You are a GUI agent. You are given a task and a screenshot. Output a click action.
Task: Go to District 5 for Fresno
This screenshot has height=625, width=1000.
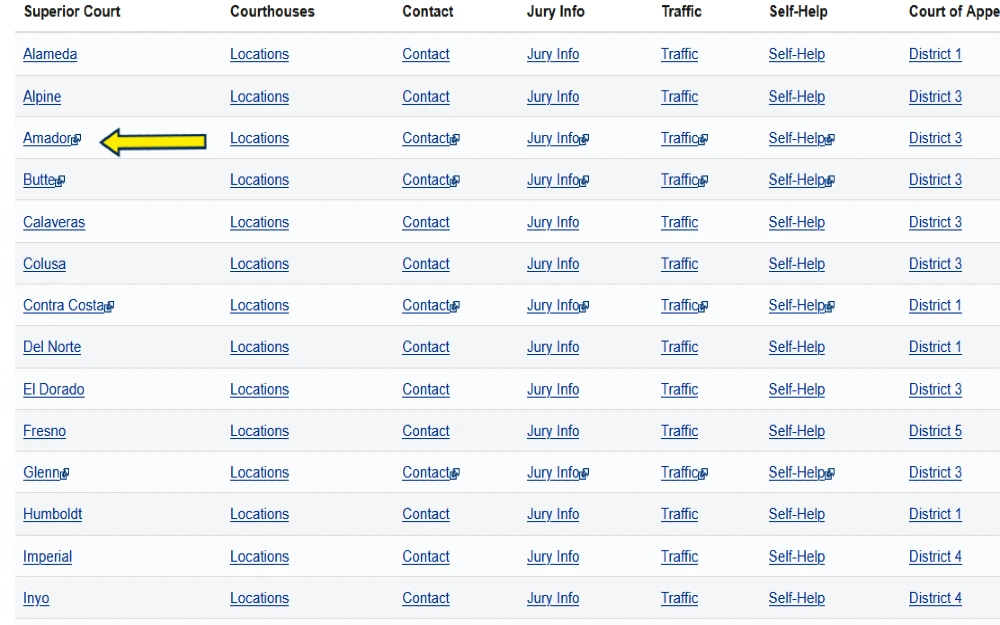(935, 431)
